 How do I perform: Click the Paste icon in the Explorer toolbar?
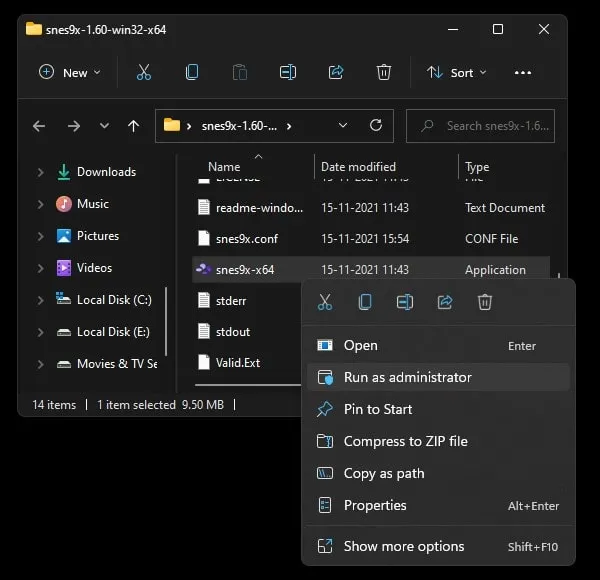[x=240, y=72]
